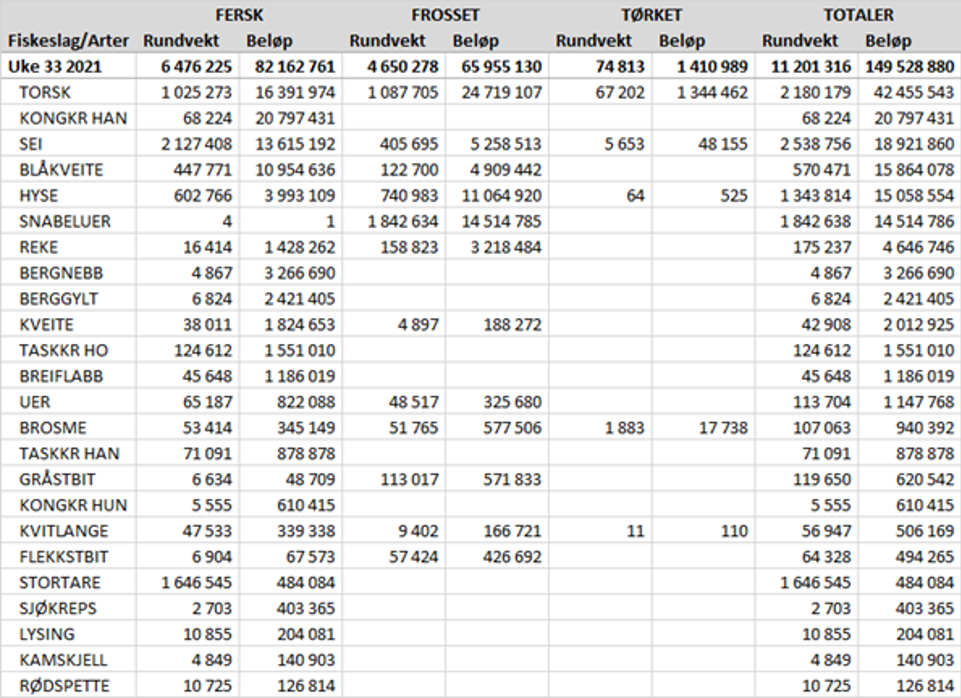Click the BERGGYLT species cell
Image resolution: width=961 pixels, height=698 pixels.
tap(58, 299)
